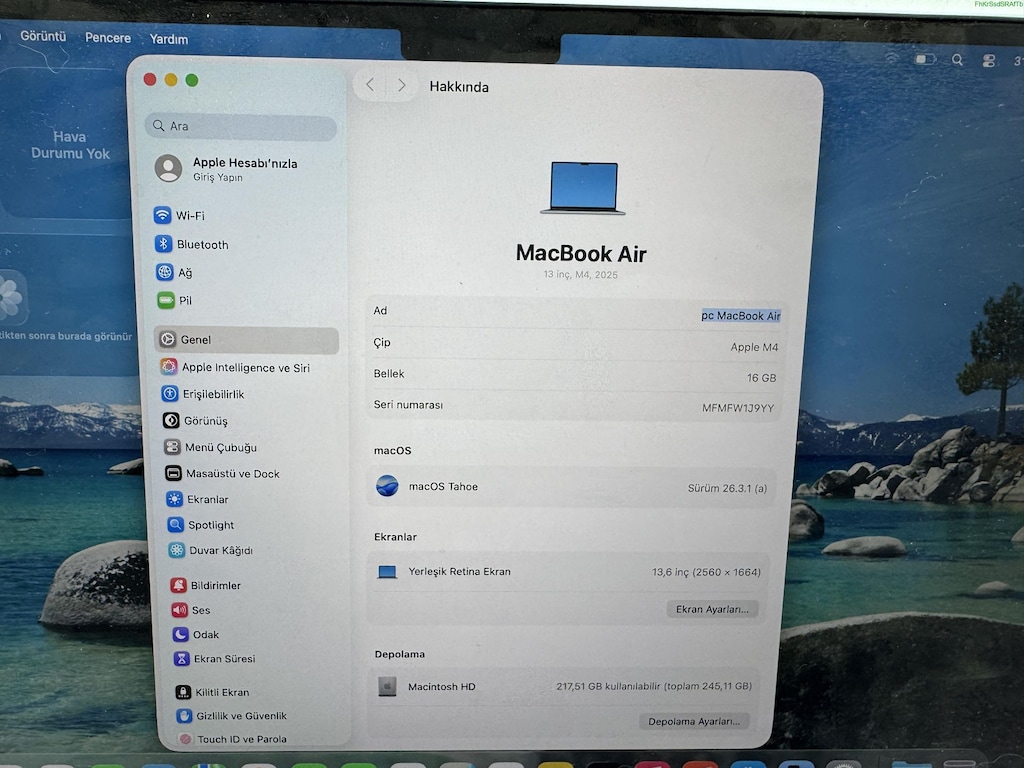Viewport: 1024px width, 768px height.
Task: Select the Ağ globe icon
Action: coord(165,272)
